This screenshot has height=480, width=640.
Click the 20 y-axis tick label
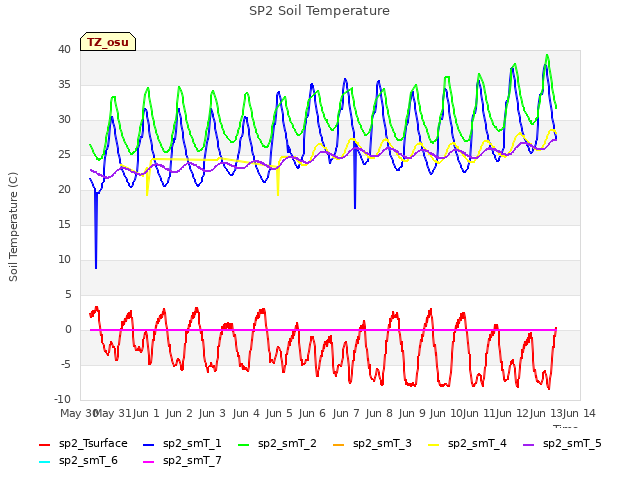point(64,189)
